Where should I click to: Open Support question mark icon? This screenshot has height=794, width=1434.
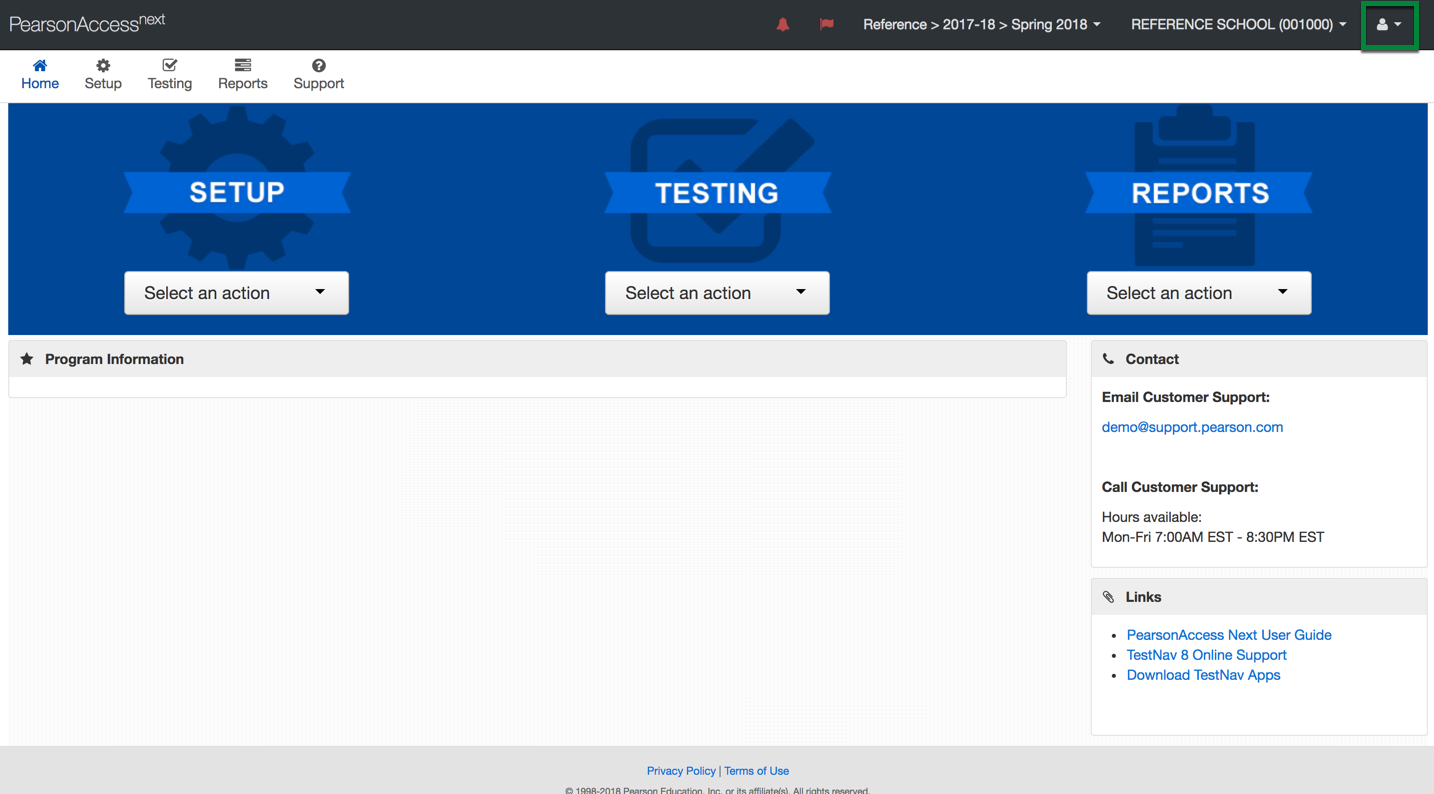(319, 66)
